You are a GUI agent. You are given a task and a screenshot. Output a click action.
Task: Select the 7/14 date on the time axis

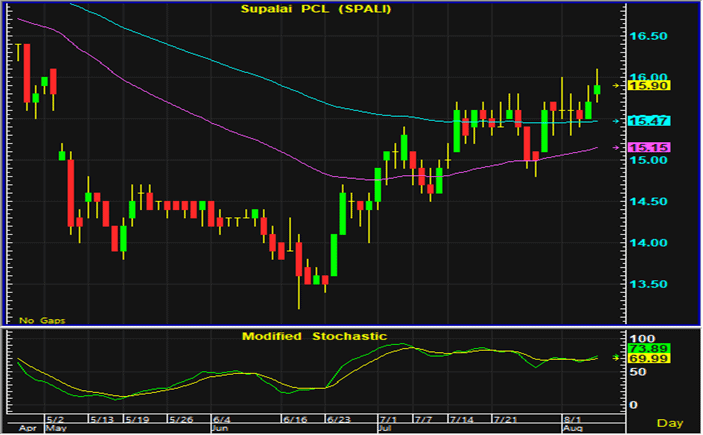click(466, 420)
